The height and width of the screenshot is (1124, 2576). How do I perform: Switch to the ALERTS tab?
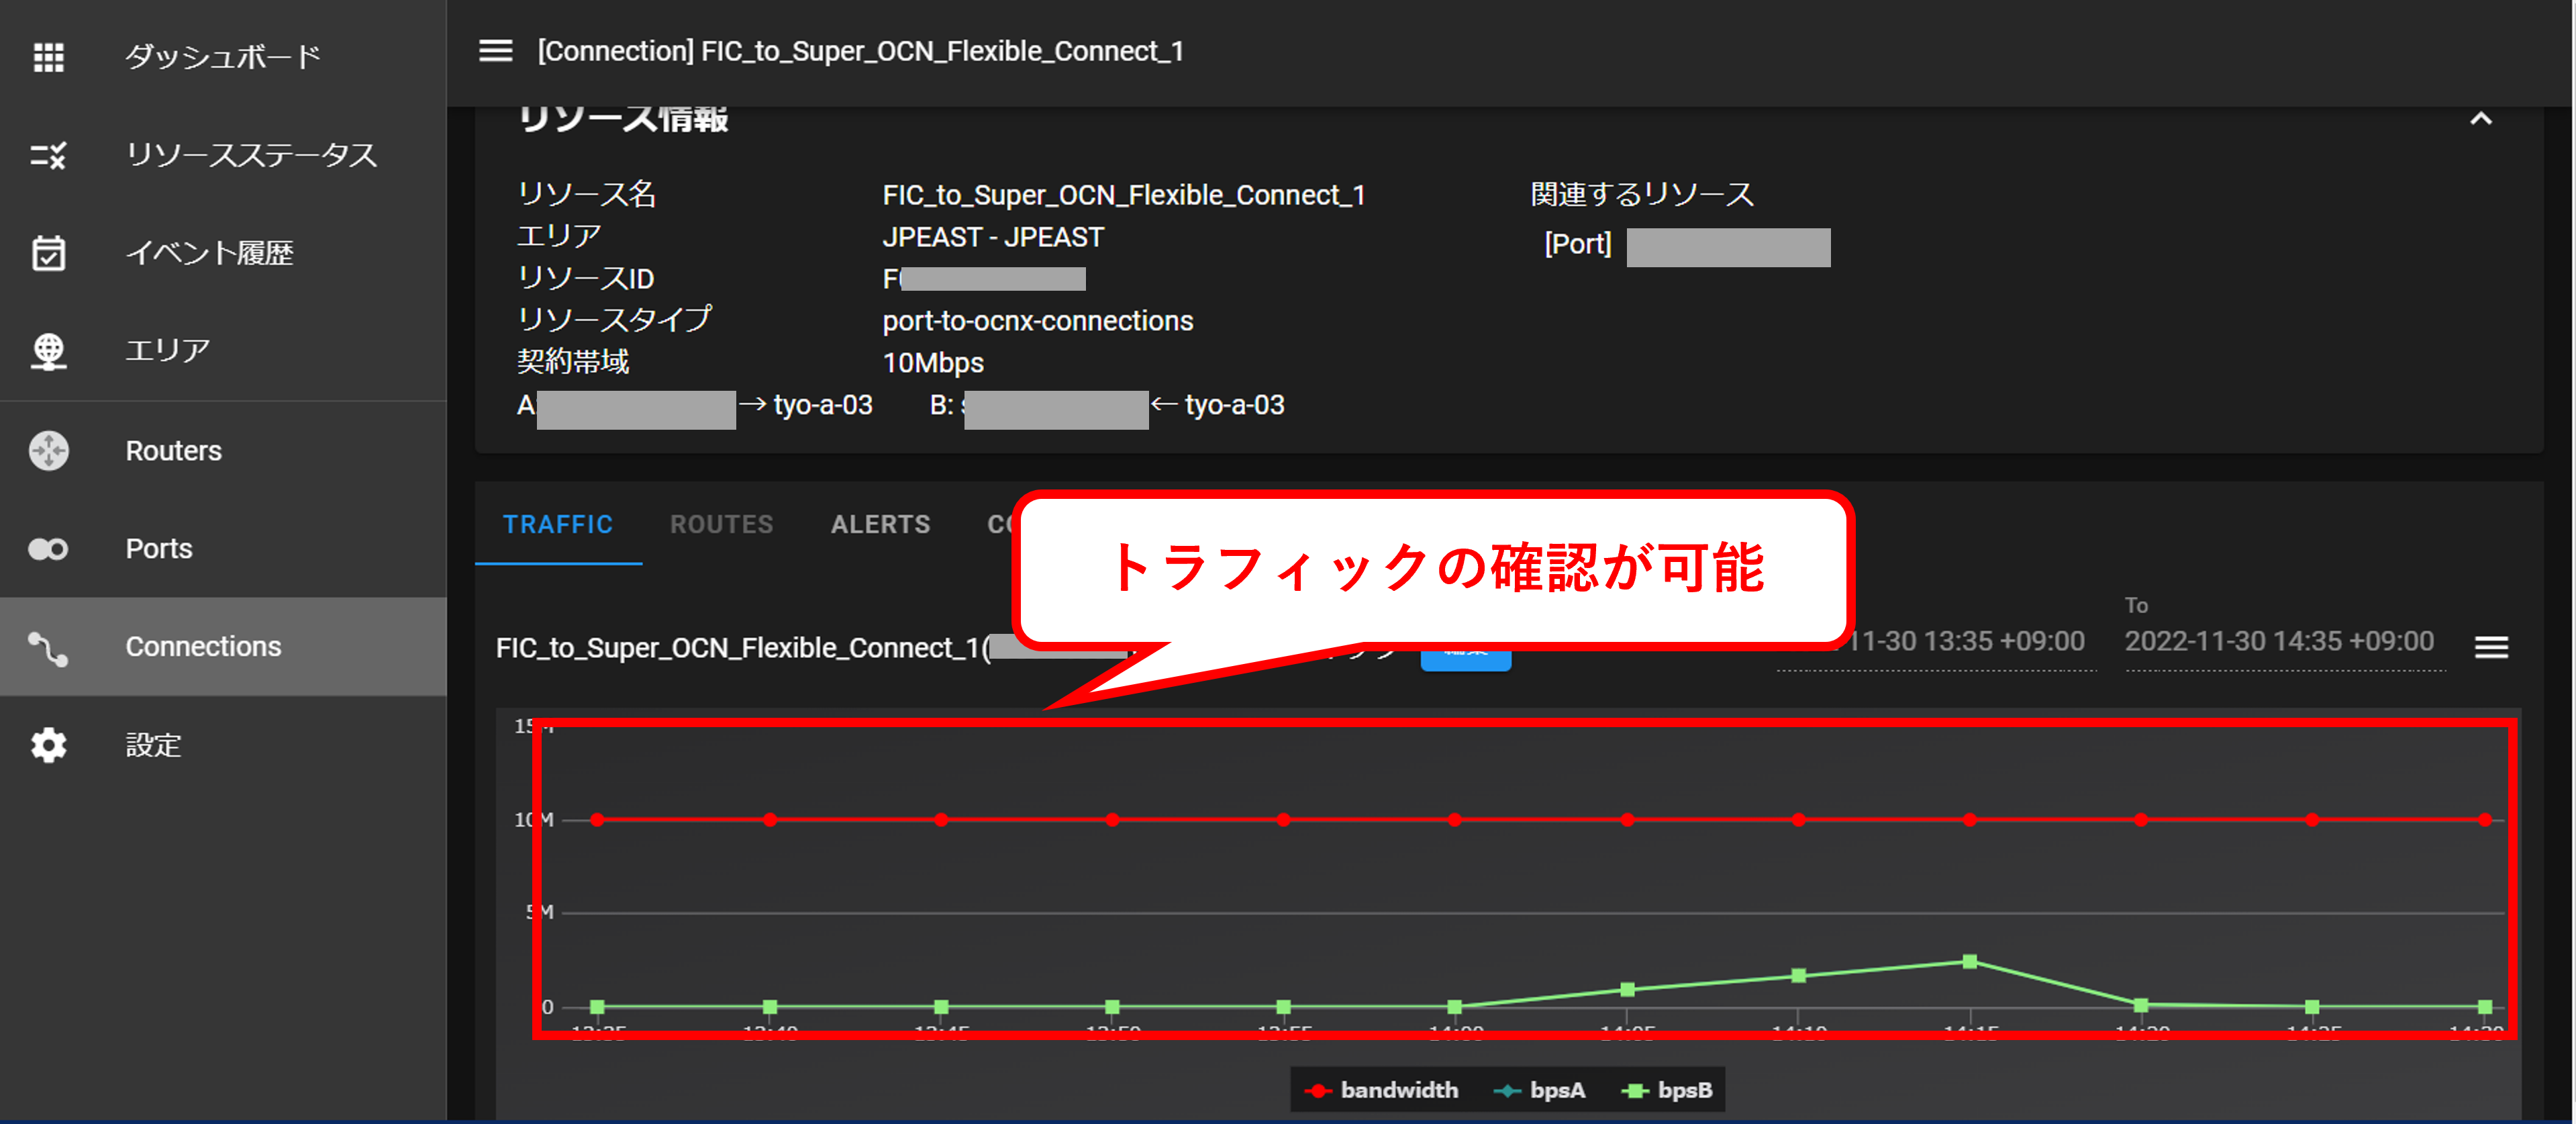pyautogui.click(x=880, y=524)
